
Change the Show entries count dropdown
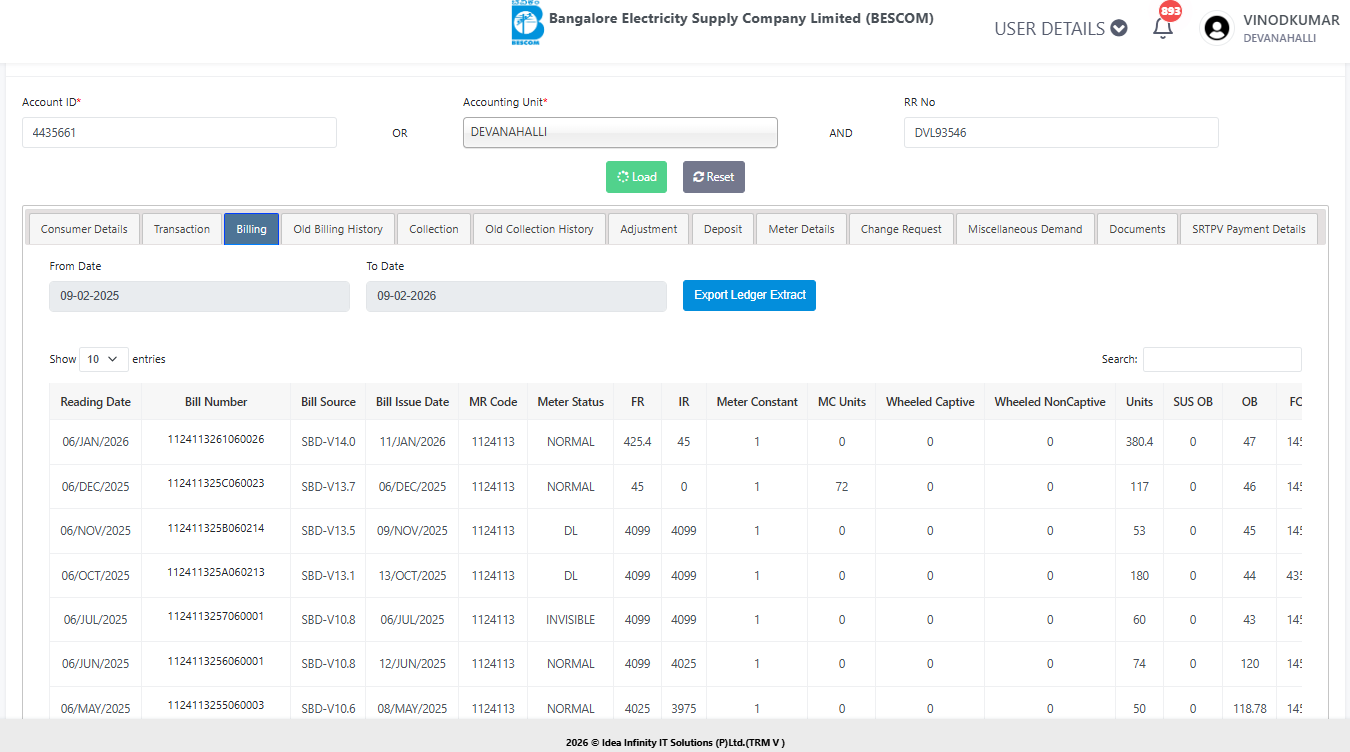[x=104, y=359]
